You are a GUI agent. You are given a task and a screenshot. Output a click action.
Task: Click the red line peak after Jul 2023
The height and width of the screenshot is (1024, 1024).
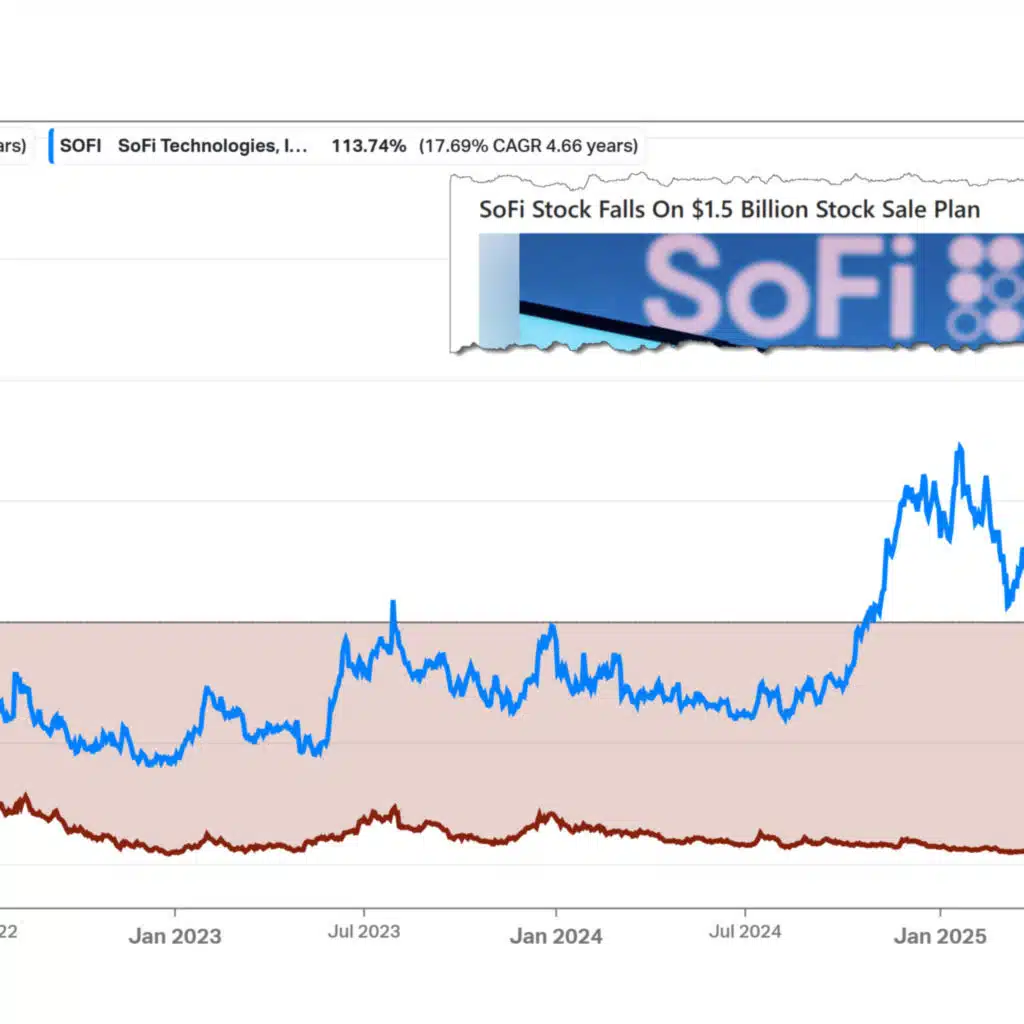pos(394,808)
